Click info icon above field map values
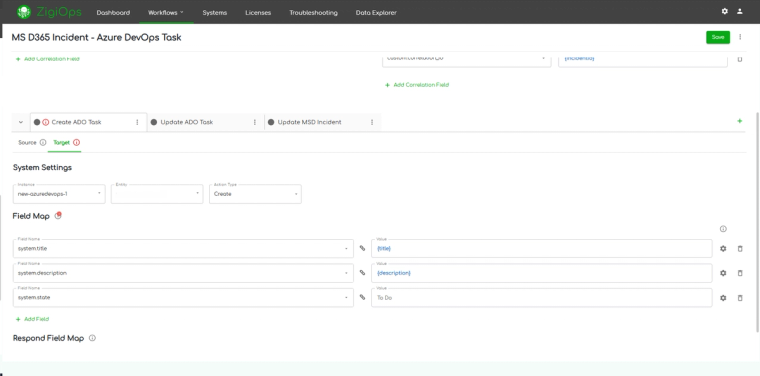760x376 pixels. 723,229
